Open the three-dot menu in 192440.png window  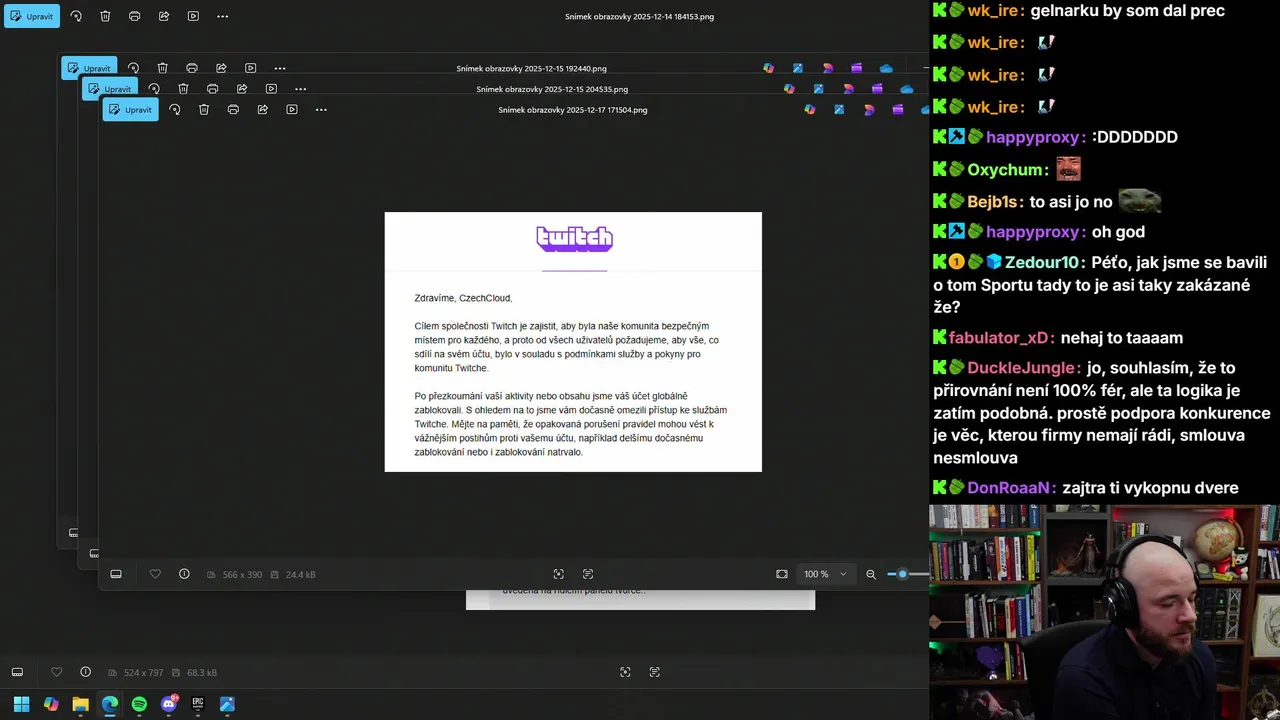(280, 68)
